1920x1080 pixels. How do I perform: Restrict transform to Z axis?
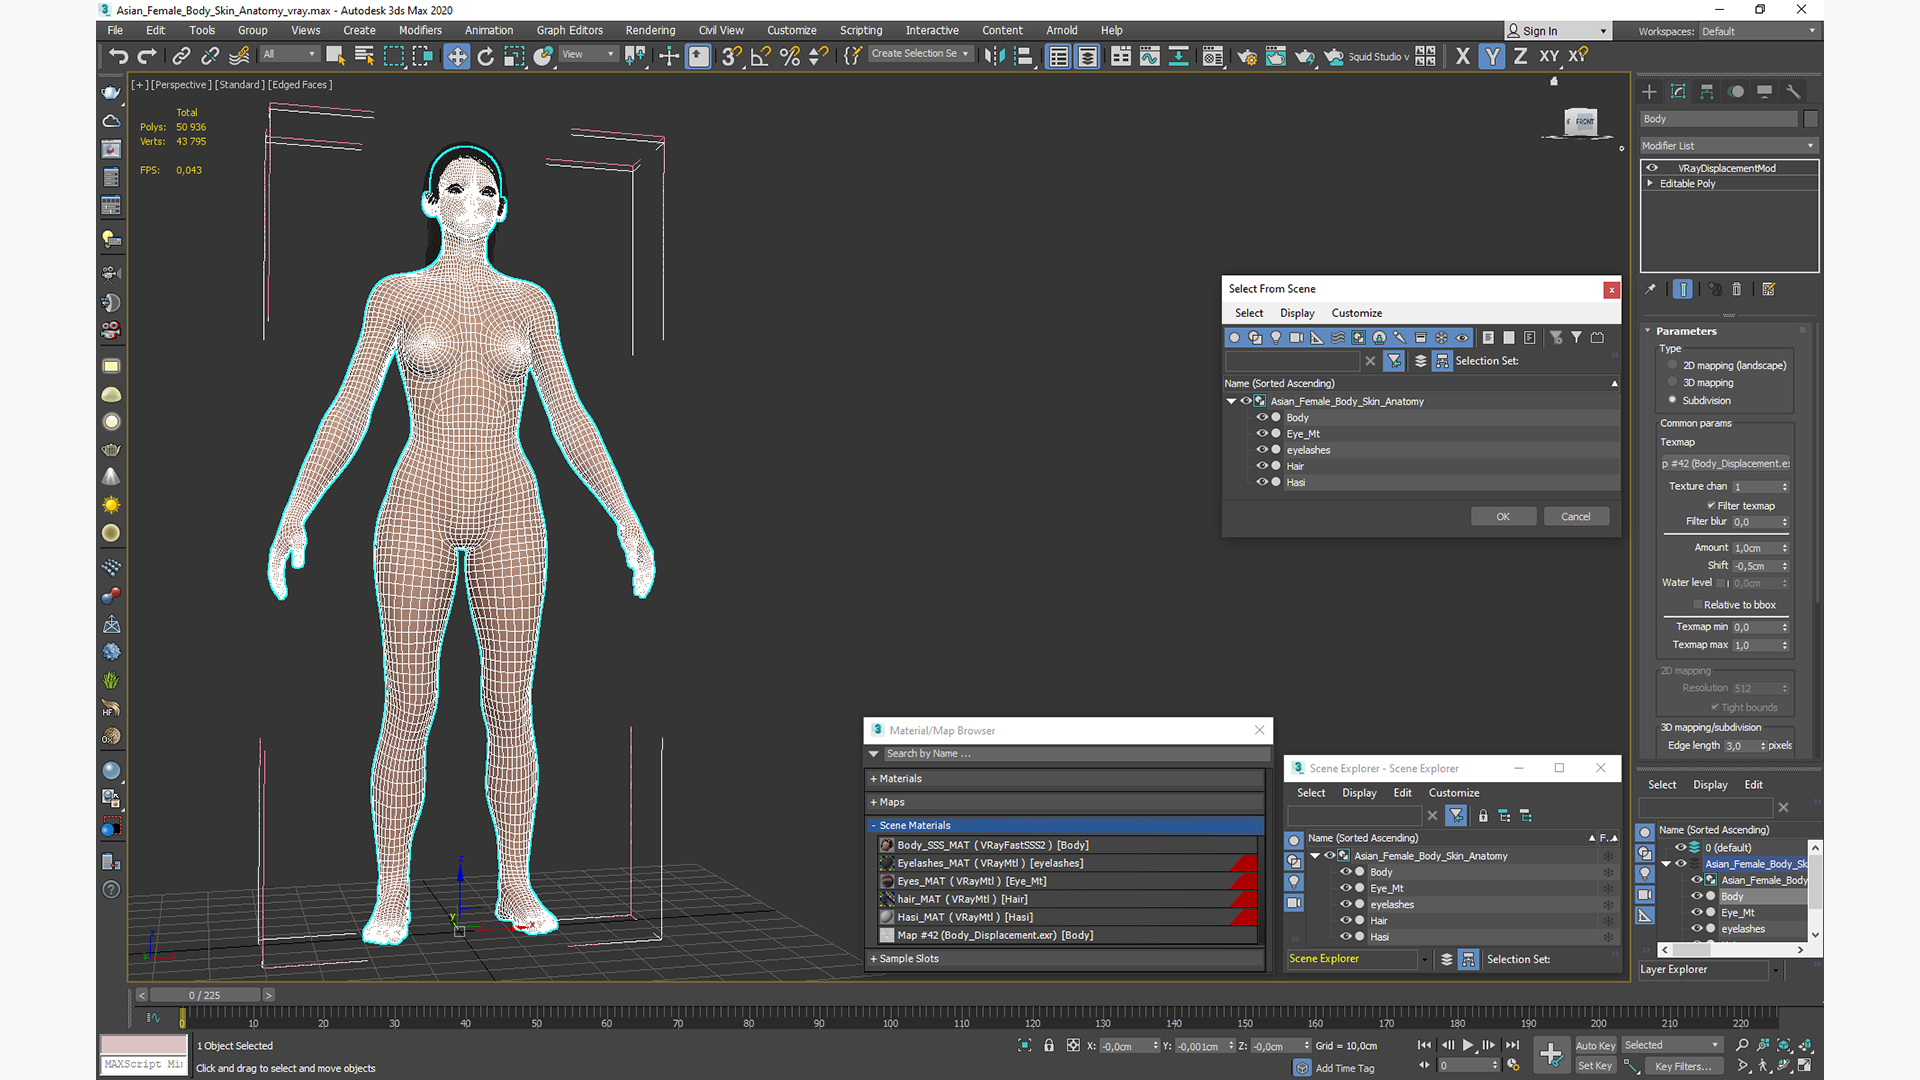click(1520, 56)
